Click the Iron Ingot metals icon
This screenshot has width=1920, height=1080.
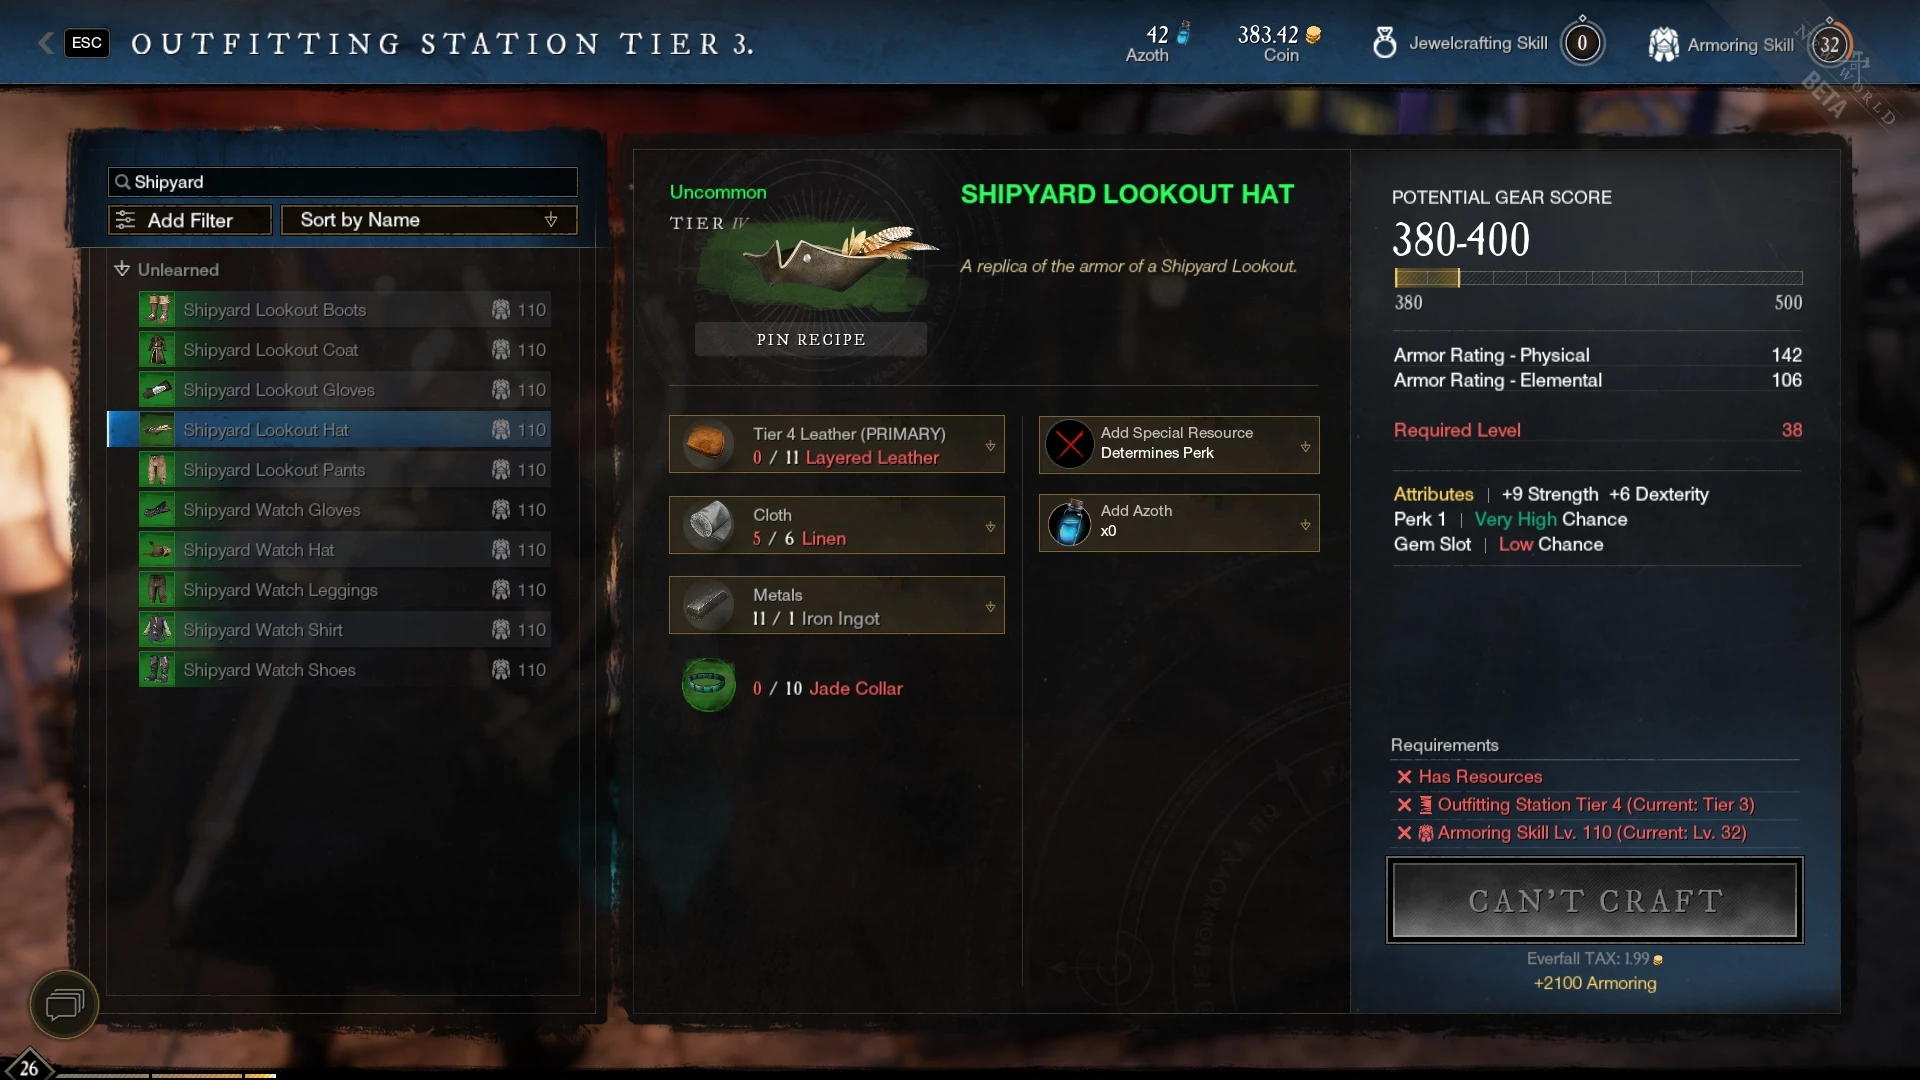click(708, 605)
